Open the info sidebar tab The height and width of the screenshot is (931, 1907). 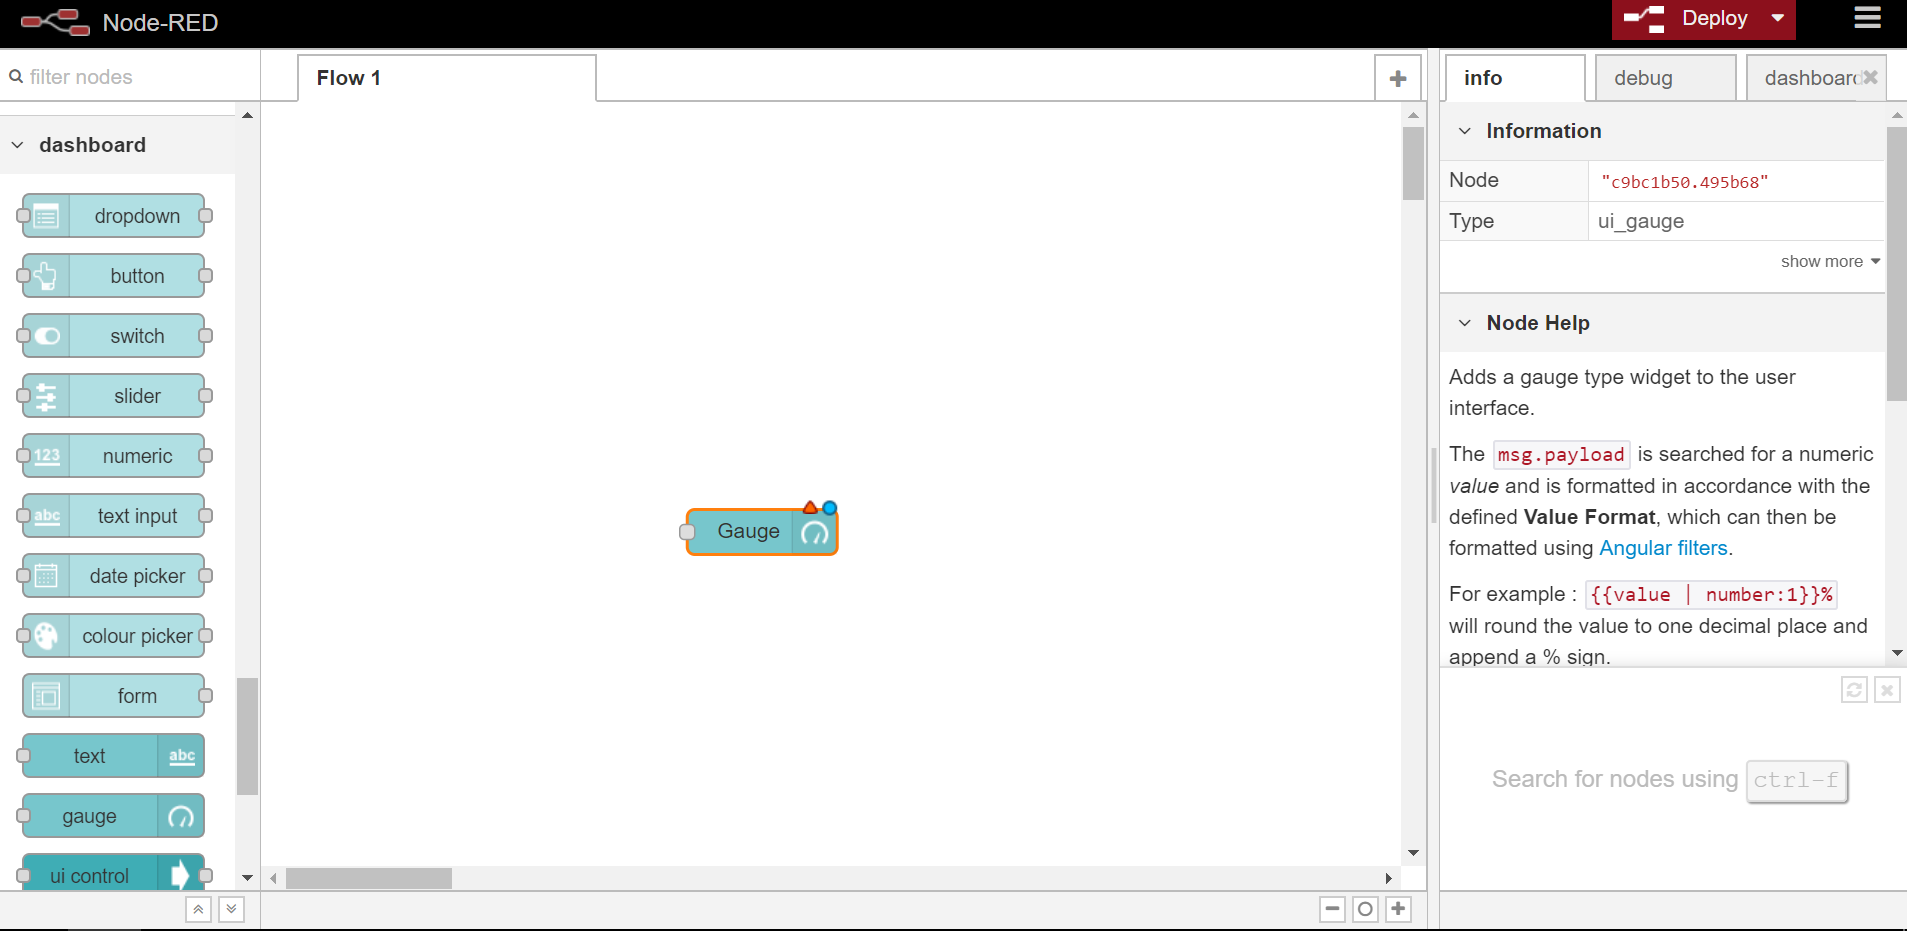(1515, 78)
